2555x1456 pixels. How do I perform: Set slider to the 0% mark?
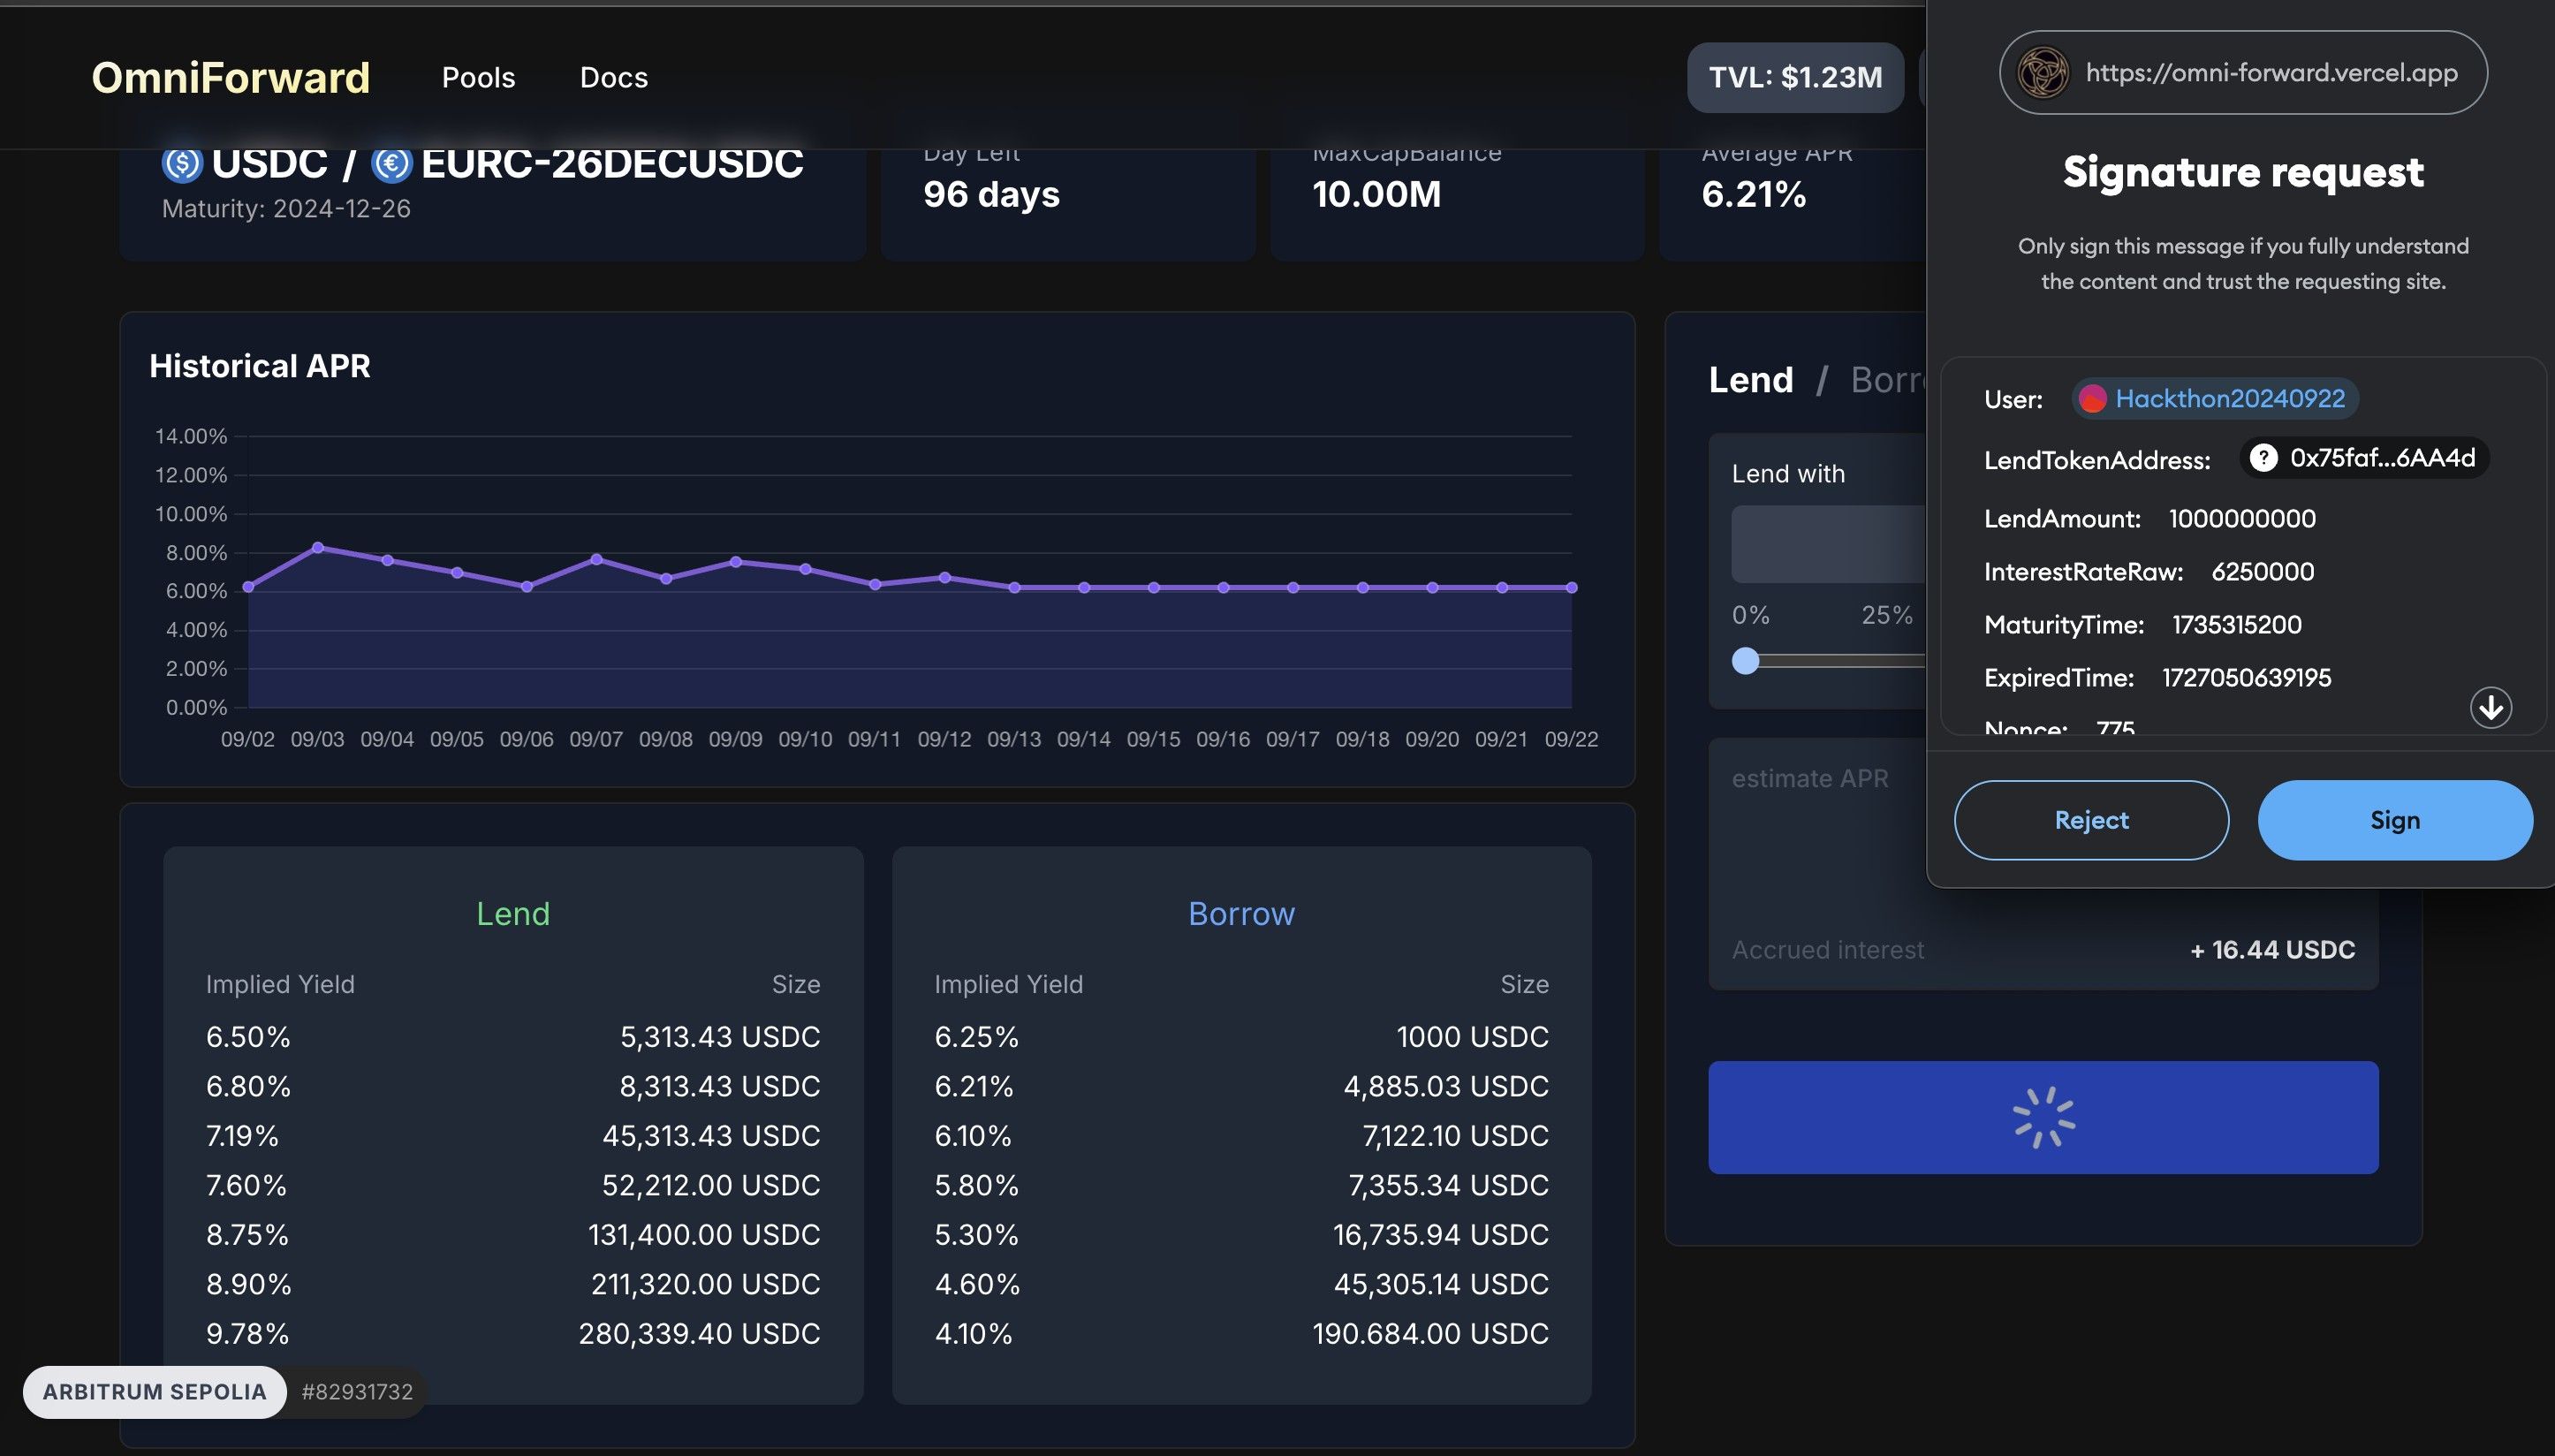(x=1751, y=615)
